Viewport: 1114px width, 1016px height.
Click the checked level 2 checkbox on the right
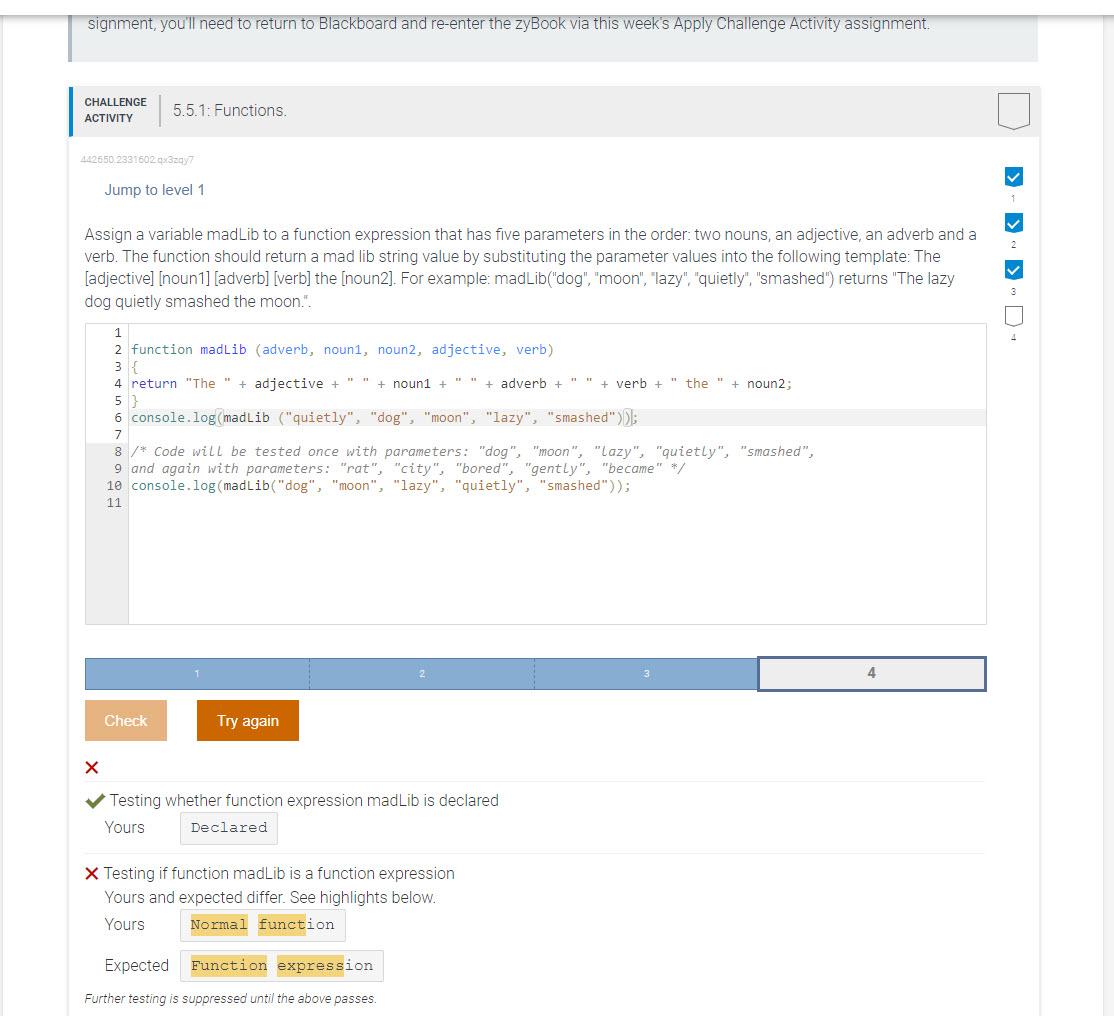coord(1013,222)
